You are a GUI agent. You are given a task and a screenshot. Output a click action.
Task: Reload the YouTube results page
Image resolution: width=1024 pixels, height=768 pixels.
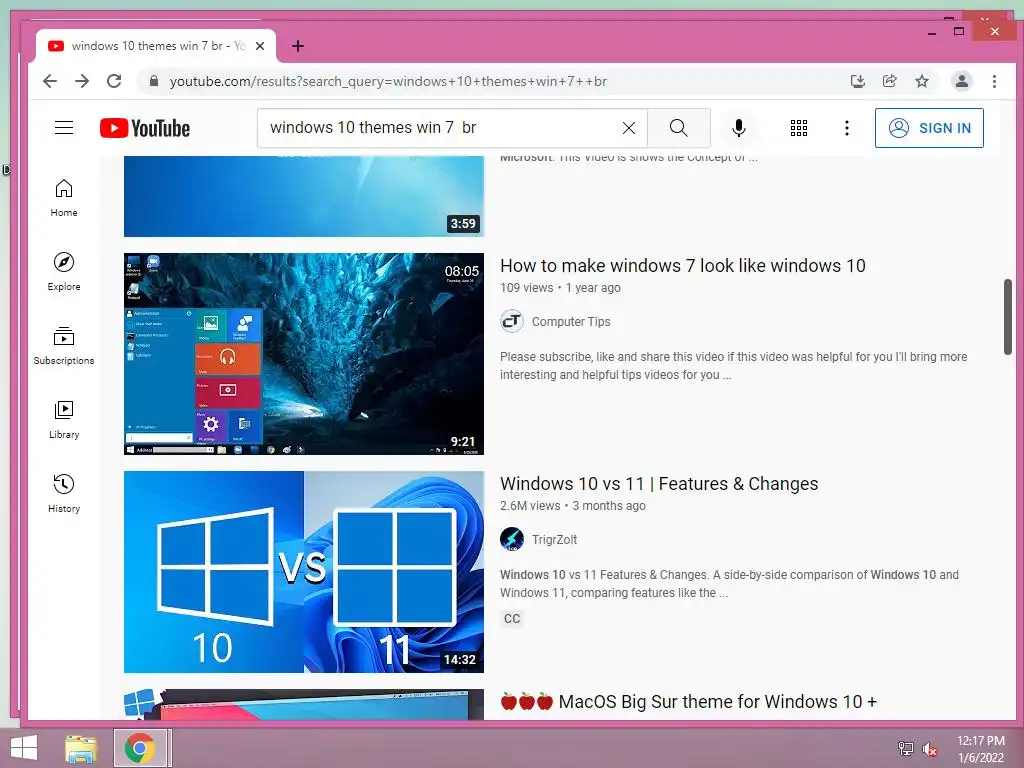point(114,81)
